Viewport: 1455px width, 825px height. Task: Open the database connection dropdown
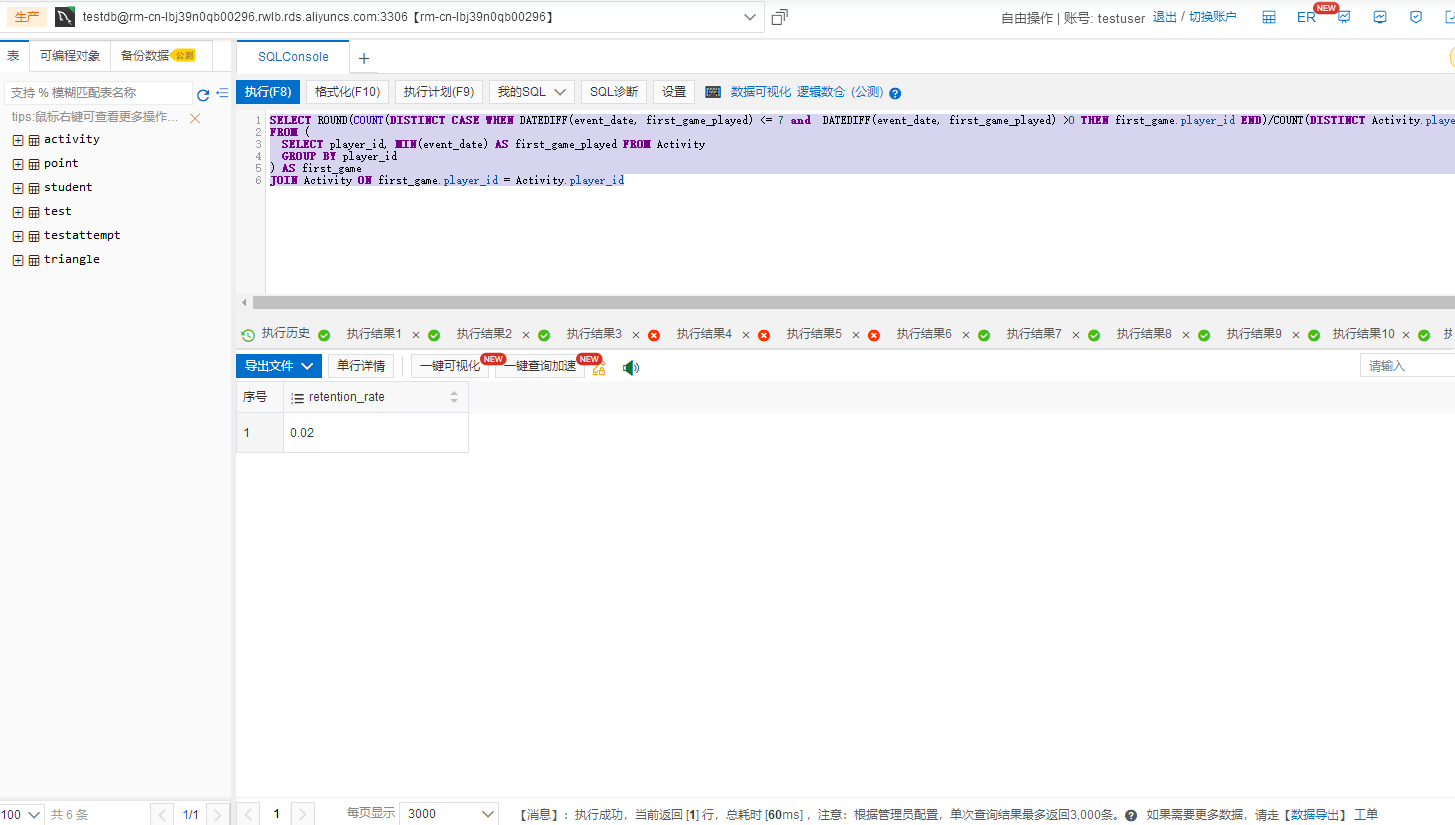(x=750, y=17)
